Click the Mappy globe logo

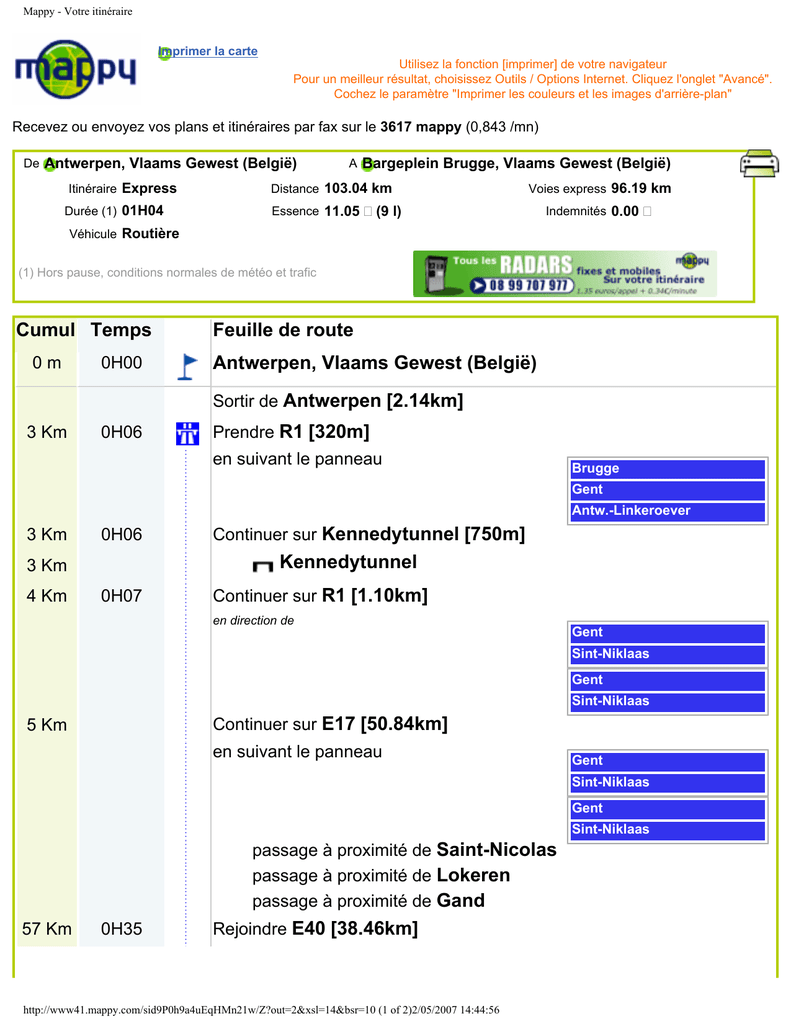coord(75,69)
